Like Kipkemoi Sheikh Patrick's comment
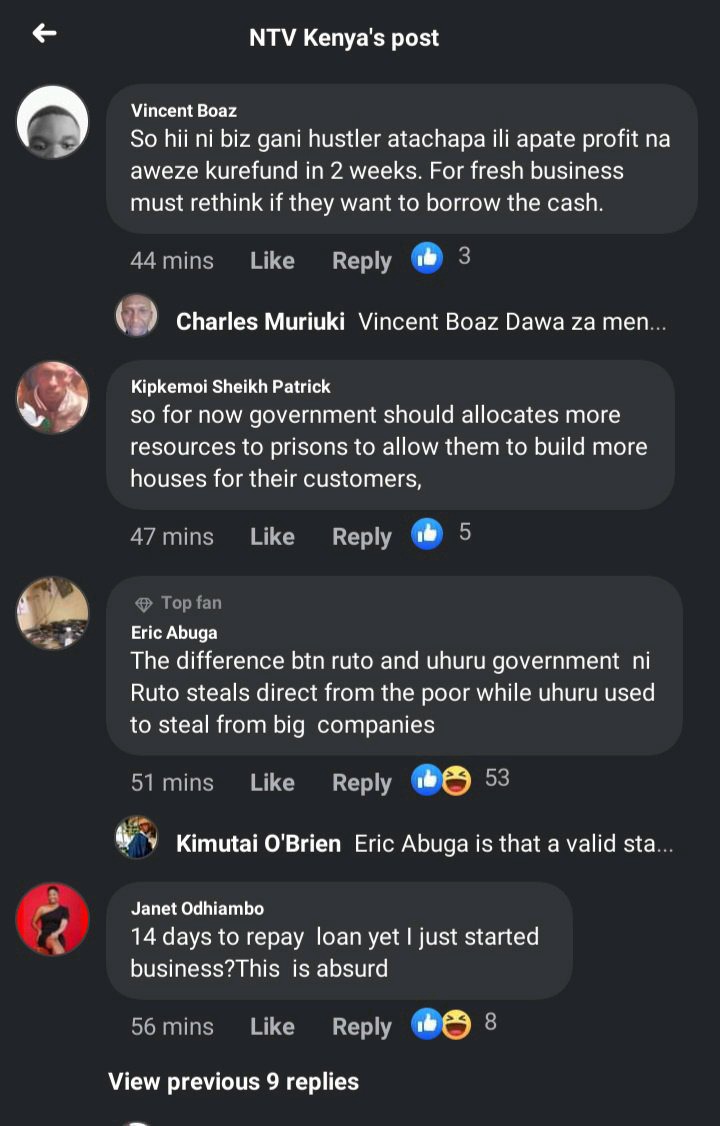The height and width of the screenshot is (1126, 720). (x=272, y=536)
